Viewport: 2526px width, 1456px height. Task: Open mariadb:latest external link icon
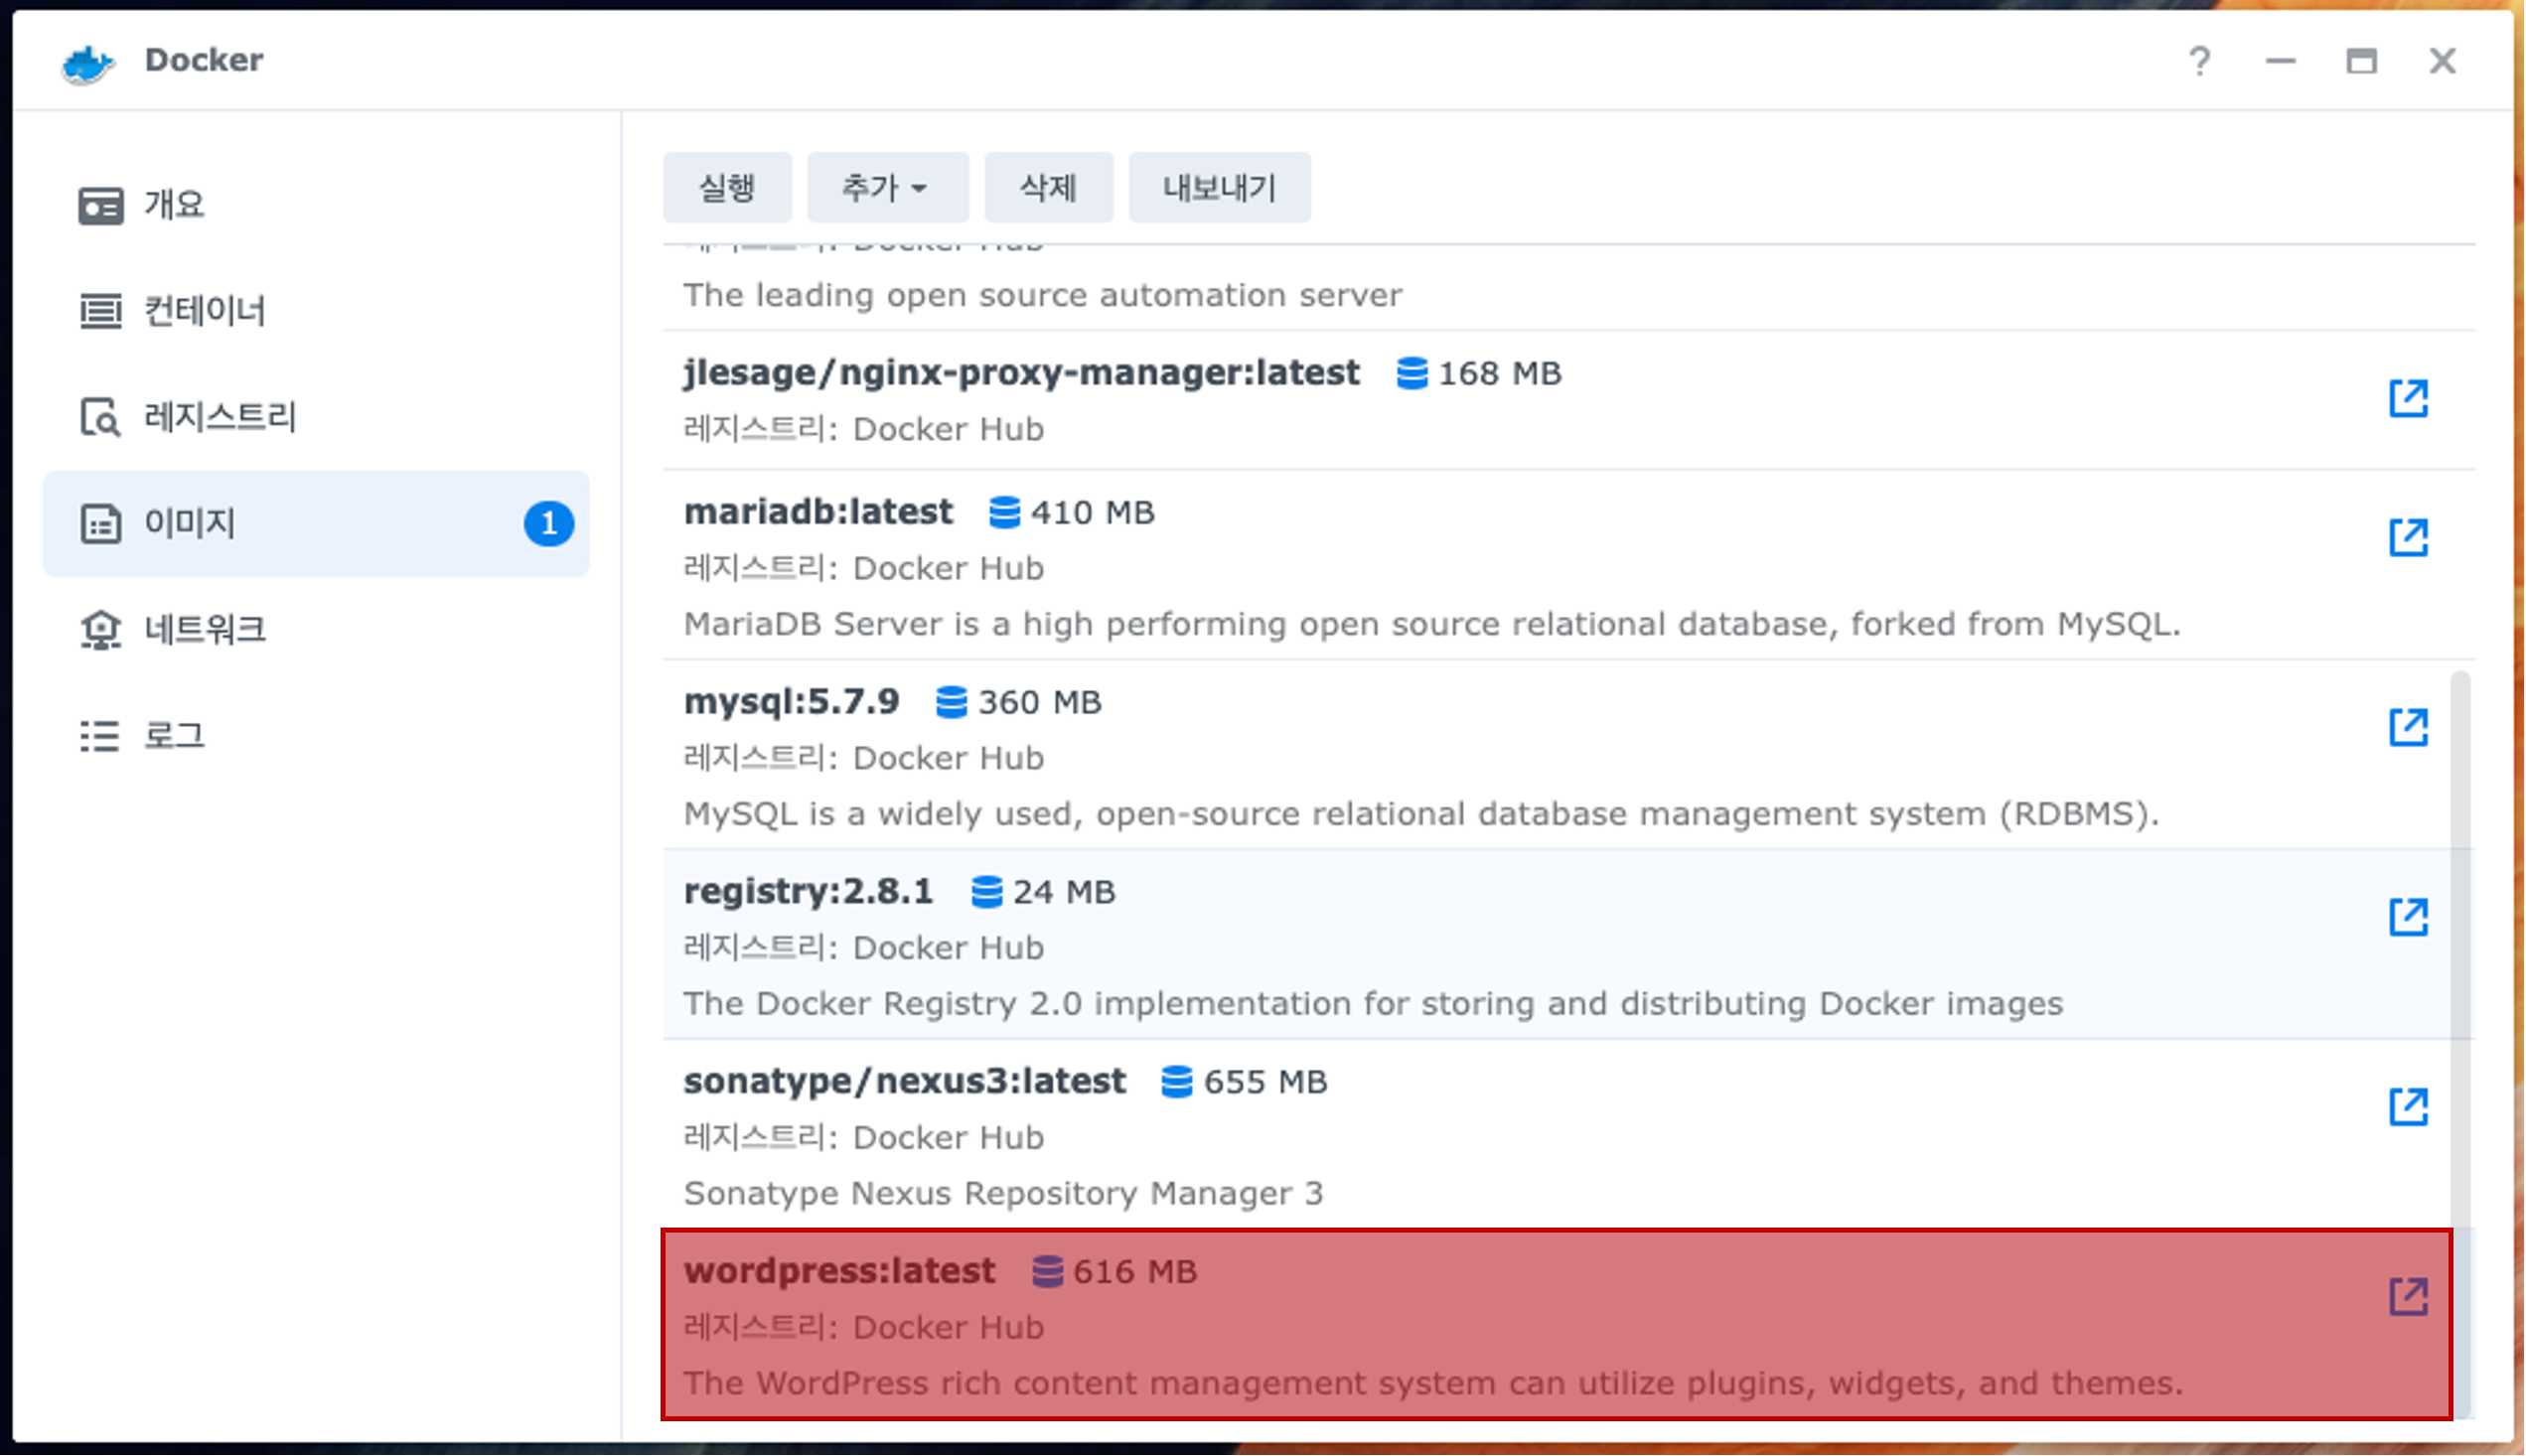click(2408, 537)
